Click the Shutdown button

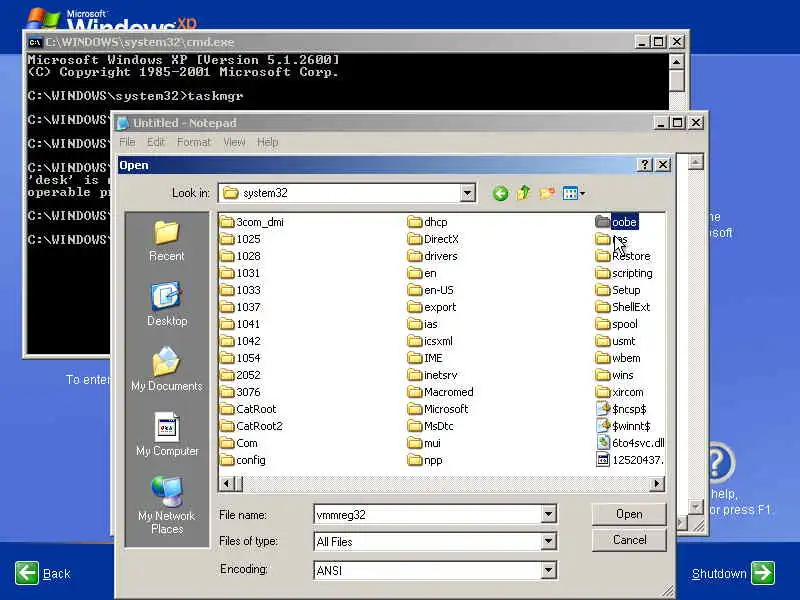(x=733, y=573)
